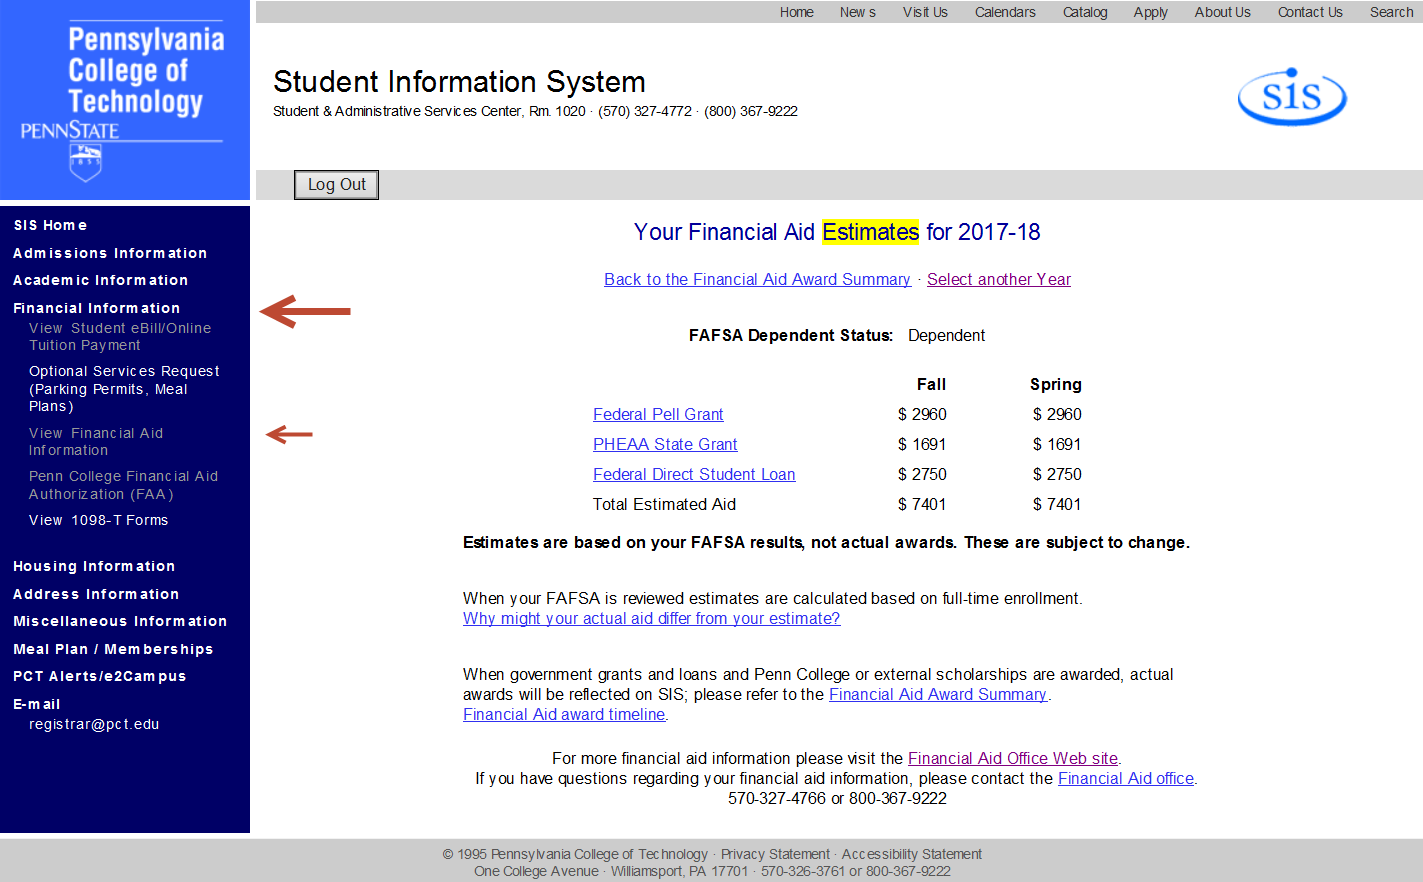Select Apply in the top navigation
1423x882 pixels.
point(1150,12)
